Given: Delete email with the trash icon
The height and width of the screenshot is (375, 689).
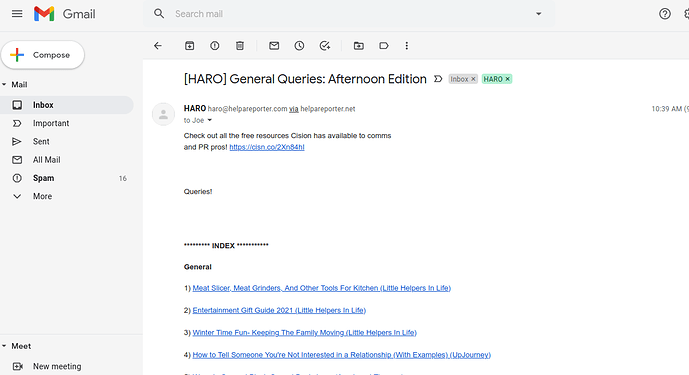Looking at the screenshot, I should [x=239, y=46].
